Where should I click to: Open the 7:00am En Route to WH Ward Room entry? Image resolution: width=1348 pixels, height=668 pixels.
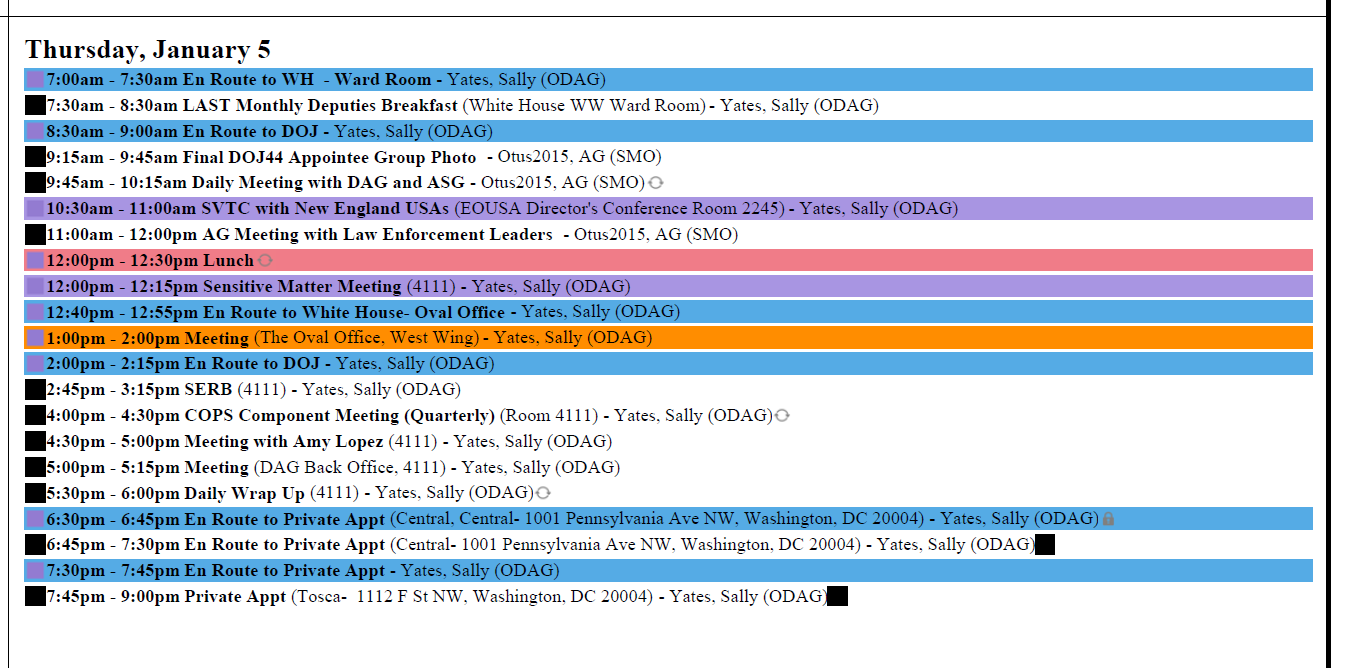[668, 80]
